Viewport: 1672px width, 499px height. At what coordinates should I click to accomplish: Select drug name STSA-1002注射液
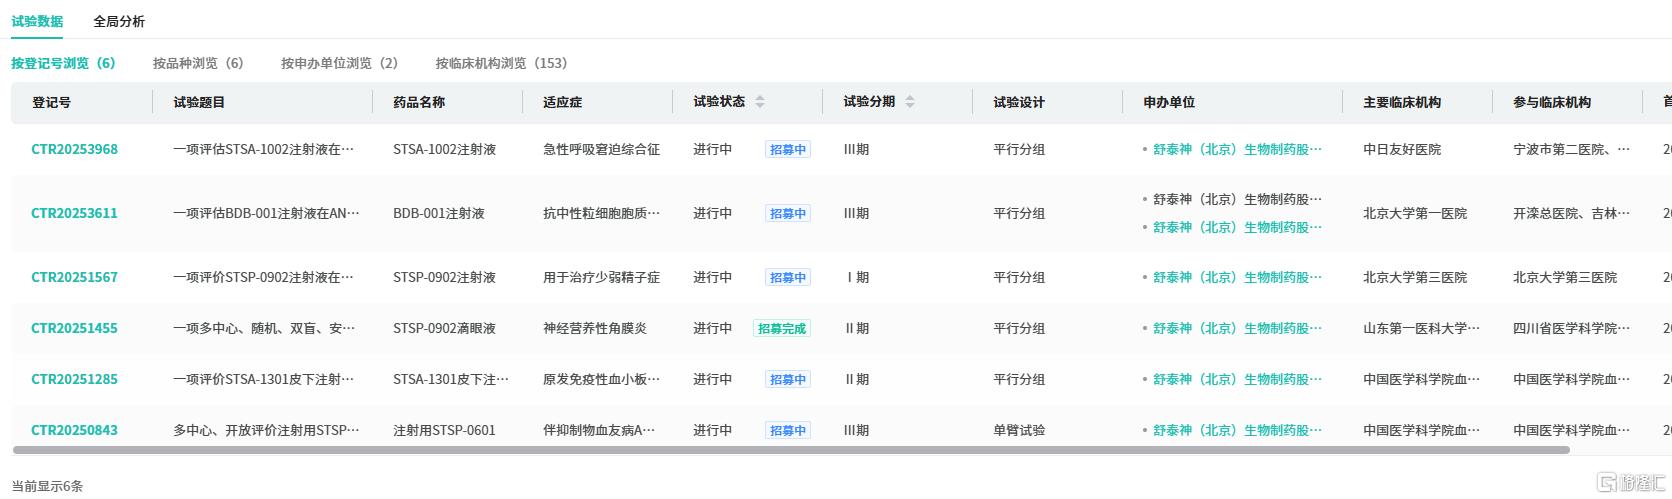[x=444, y=149]
